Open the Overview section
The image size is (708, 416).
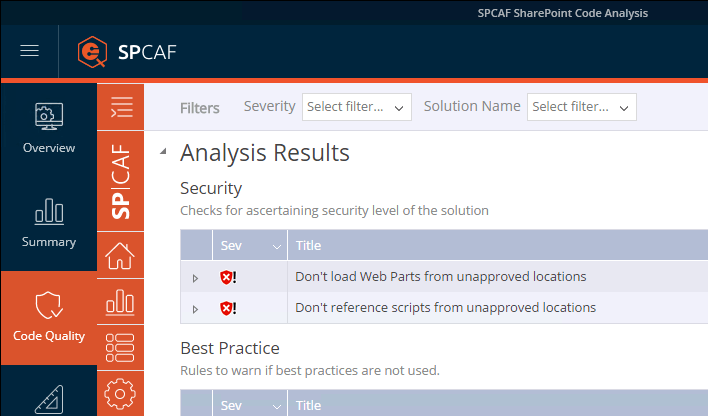click(49, 128)
